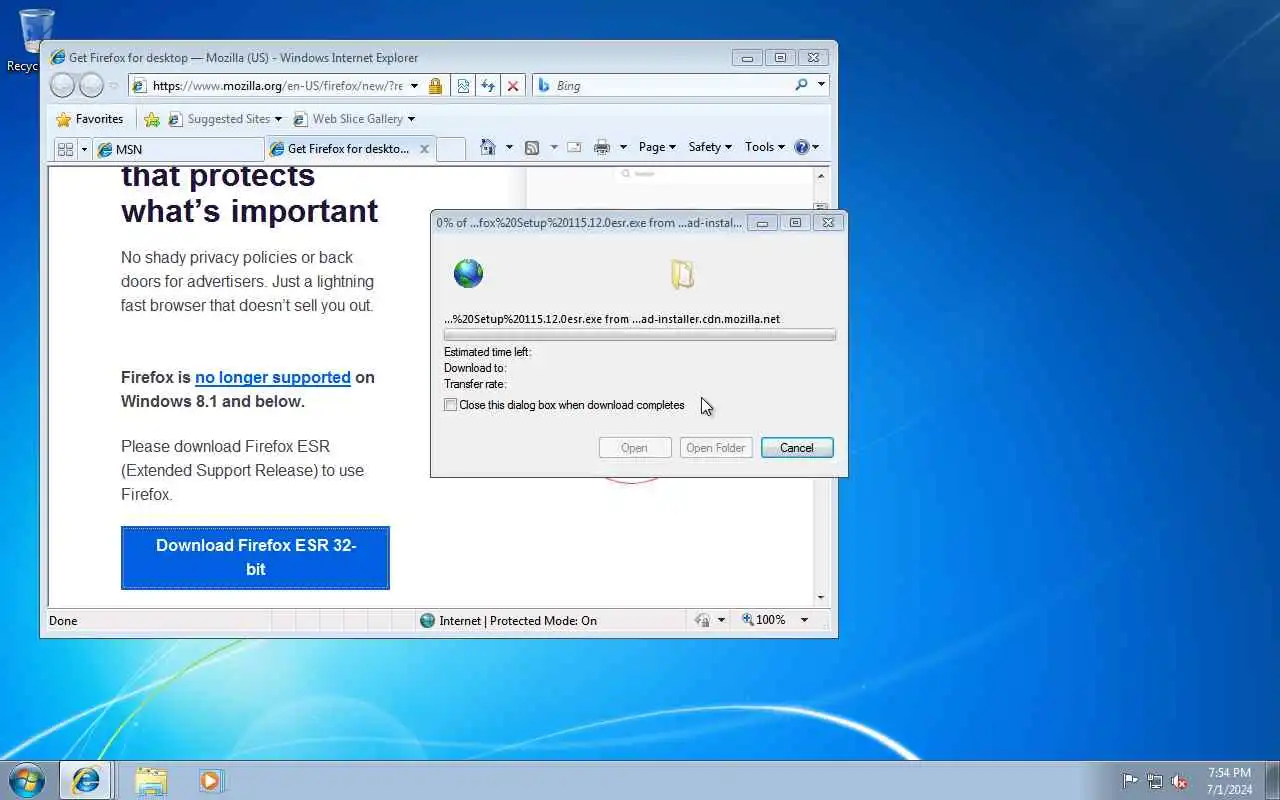This screenshot has height=800, width=1280.
Task: Click 'Internet | Protected Mode: On' status text
Action: tap(518, 620)
